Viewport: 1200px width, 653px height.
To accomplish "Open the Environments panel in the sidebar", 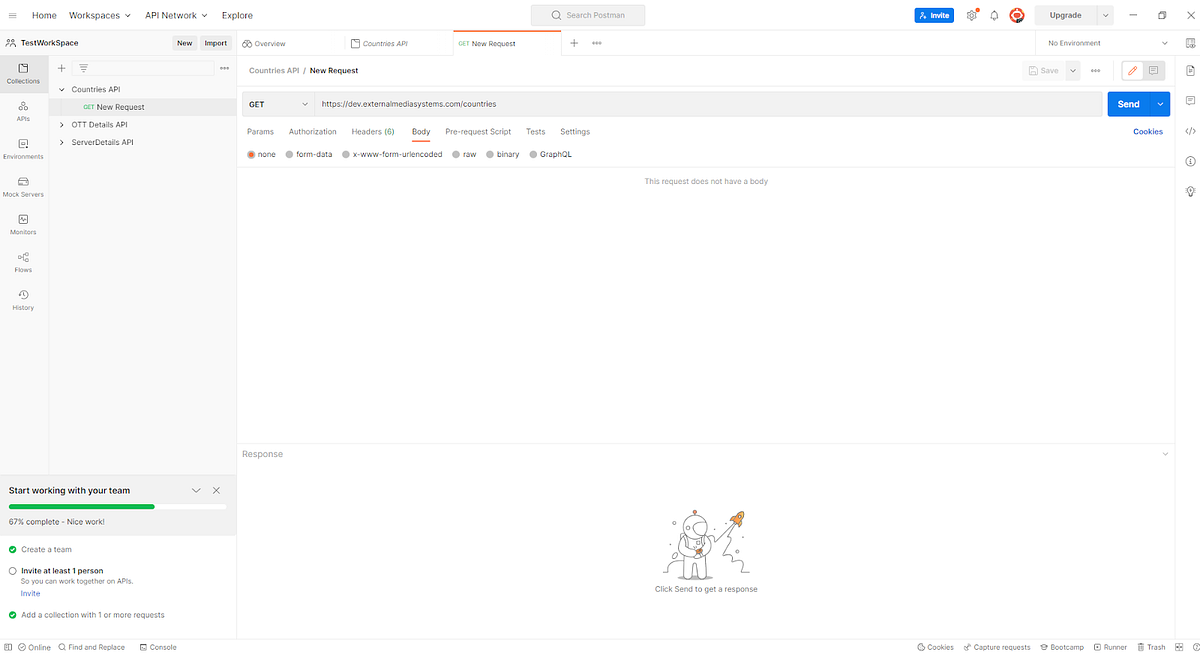I will click(x=22, y=148).
